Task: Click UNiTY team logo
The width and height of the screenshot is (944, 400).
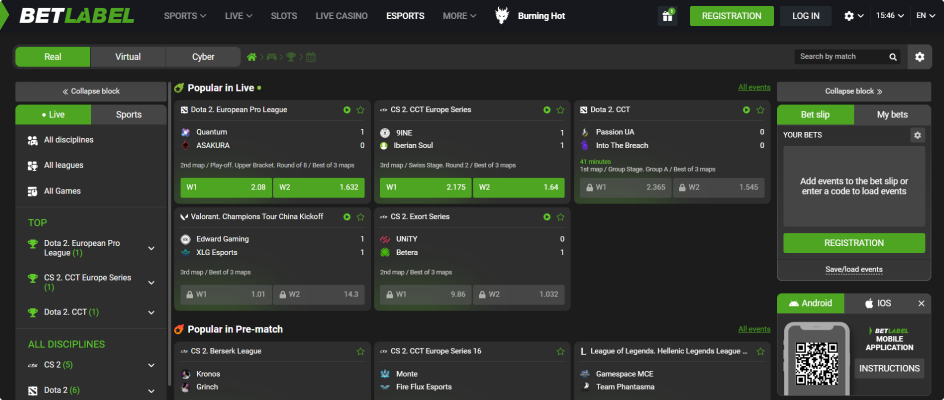Action: (x=385, y=239)
